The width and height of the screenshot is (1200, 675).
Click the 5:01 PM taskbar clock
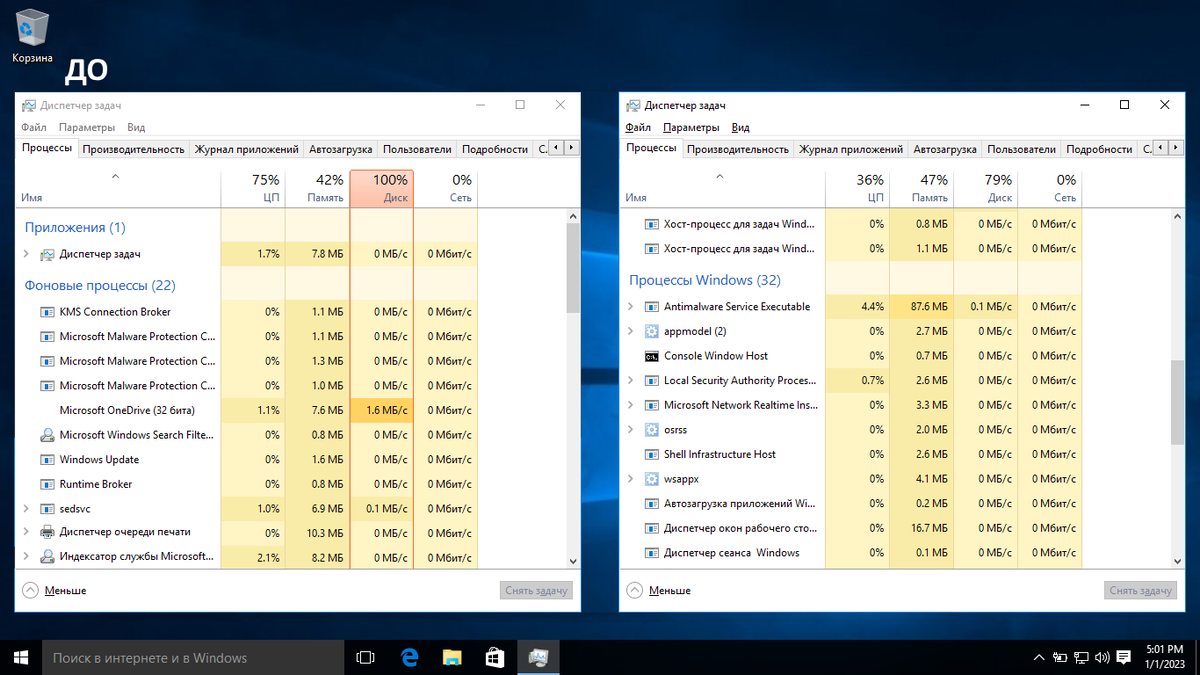1165,657
